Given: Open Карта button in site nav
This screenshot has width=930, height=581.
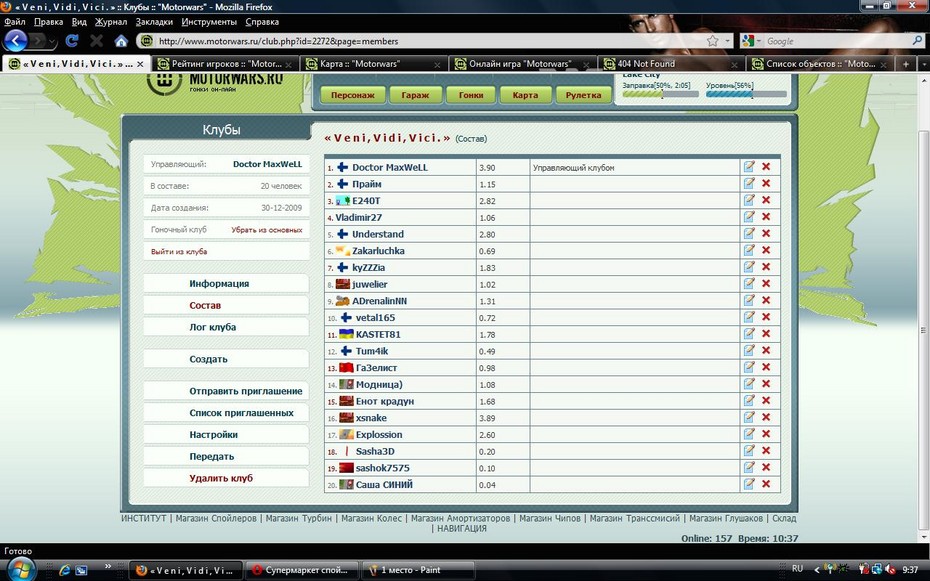Looking at the screenshot, I should pyautogui.click(x=525, y=95).
